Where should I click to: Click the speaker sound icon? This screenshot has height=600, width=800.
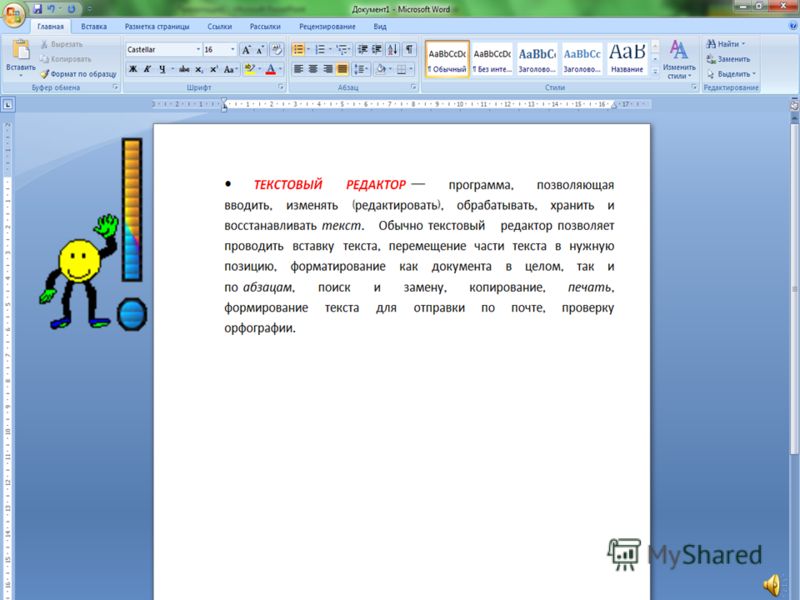click(772, 585)
